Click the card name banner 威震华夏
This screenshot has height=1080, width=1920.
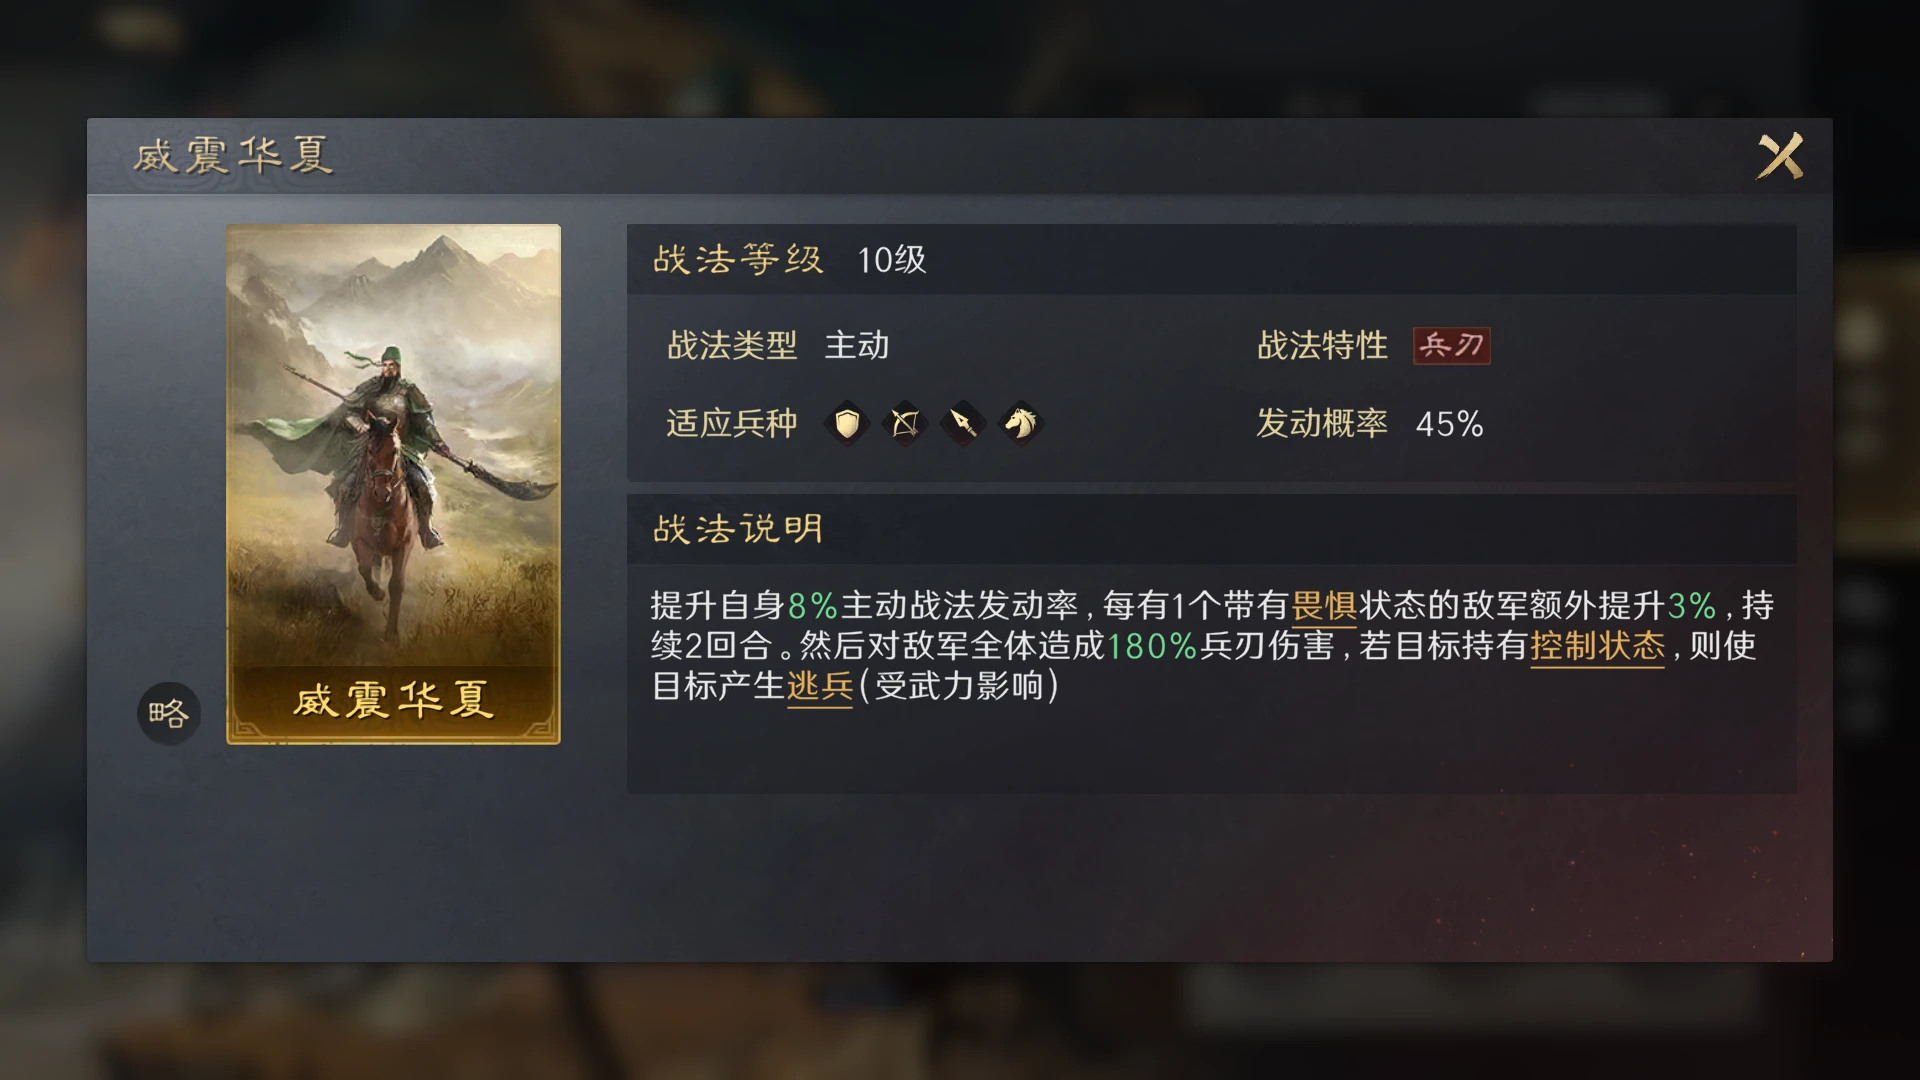[393, 700]
